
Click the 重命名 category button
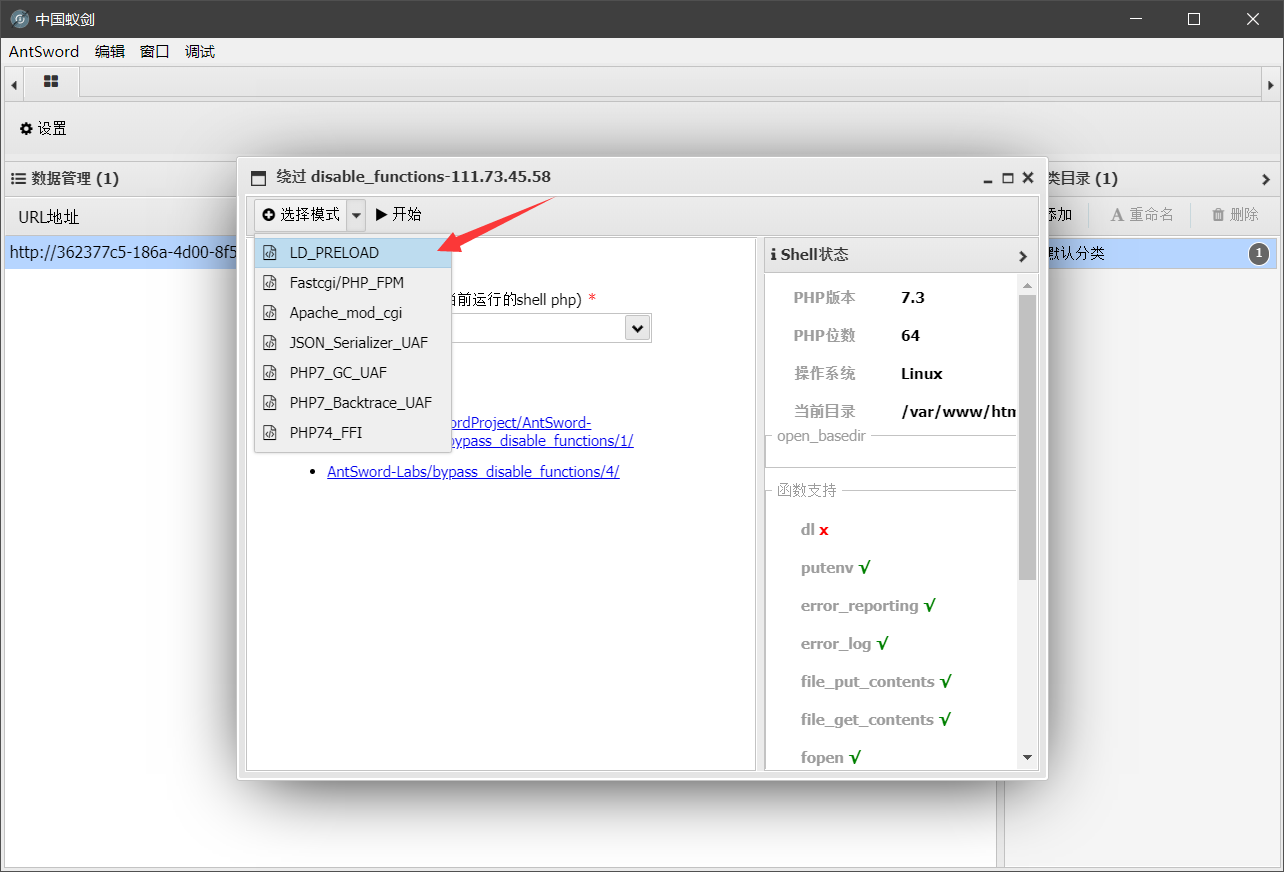(1141, 215)
